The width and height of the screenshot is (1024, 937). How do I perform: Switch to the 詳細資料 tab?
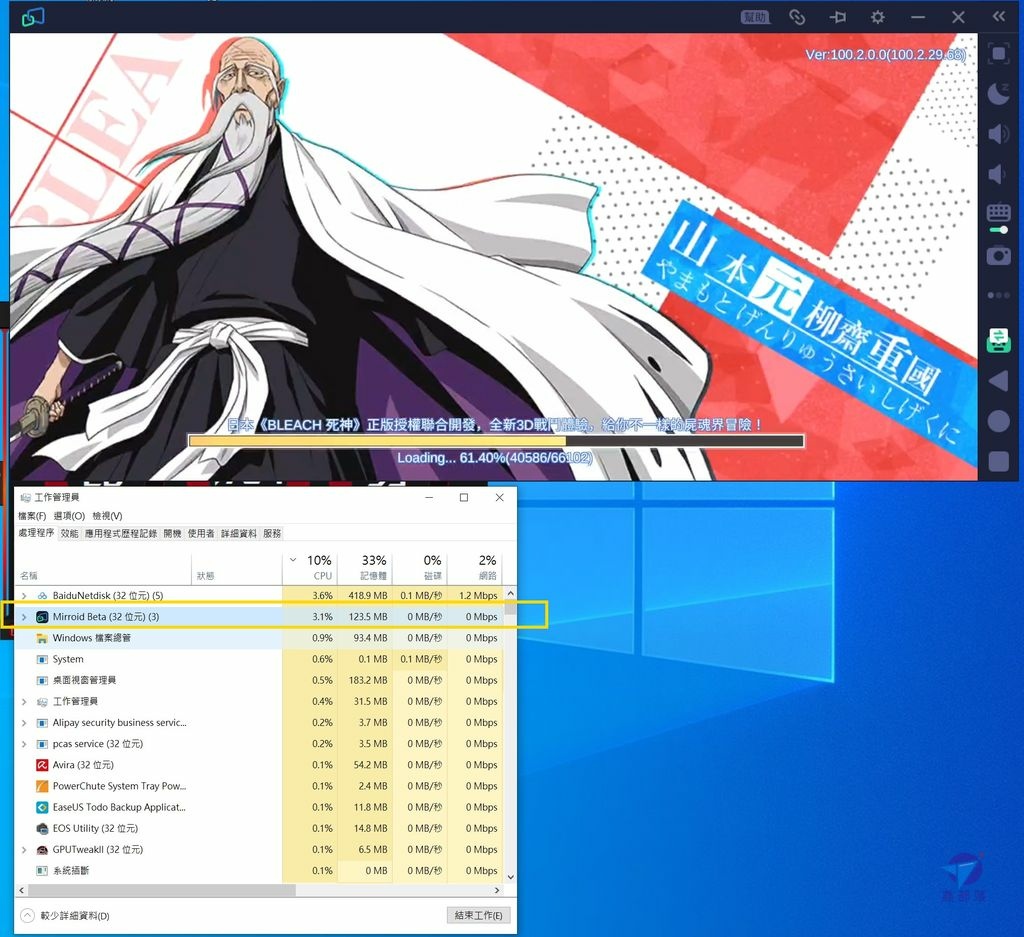tap(238, 533)
